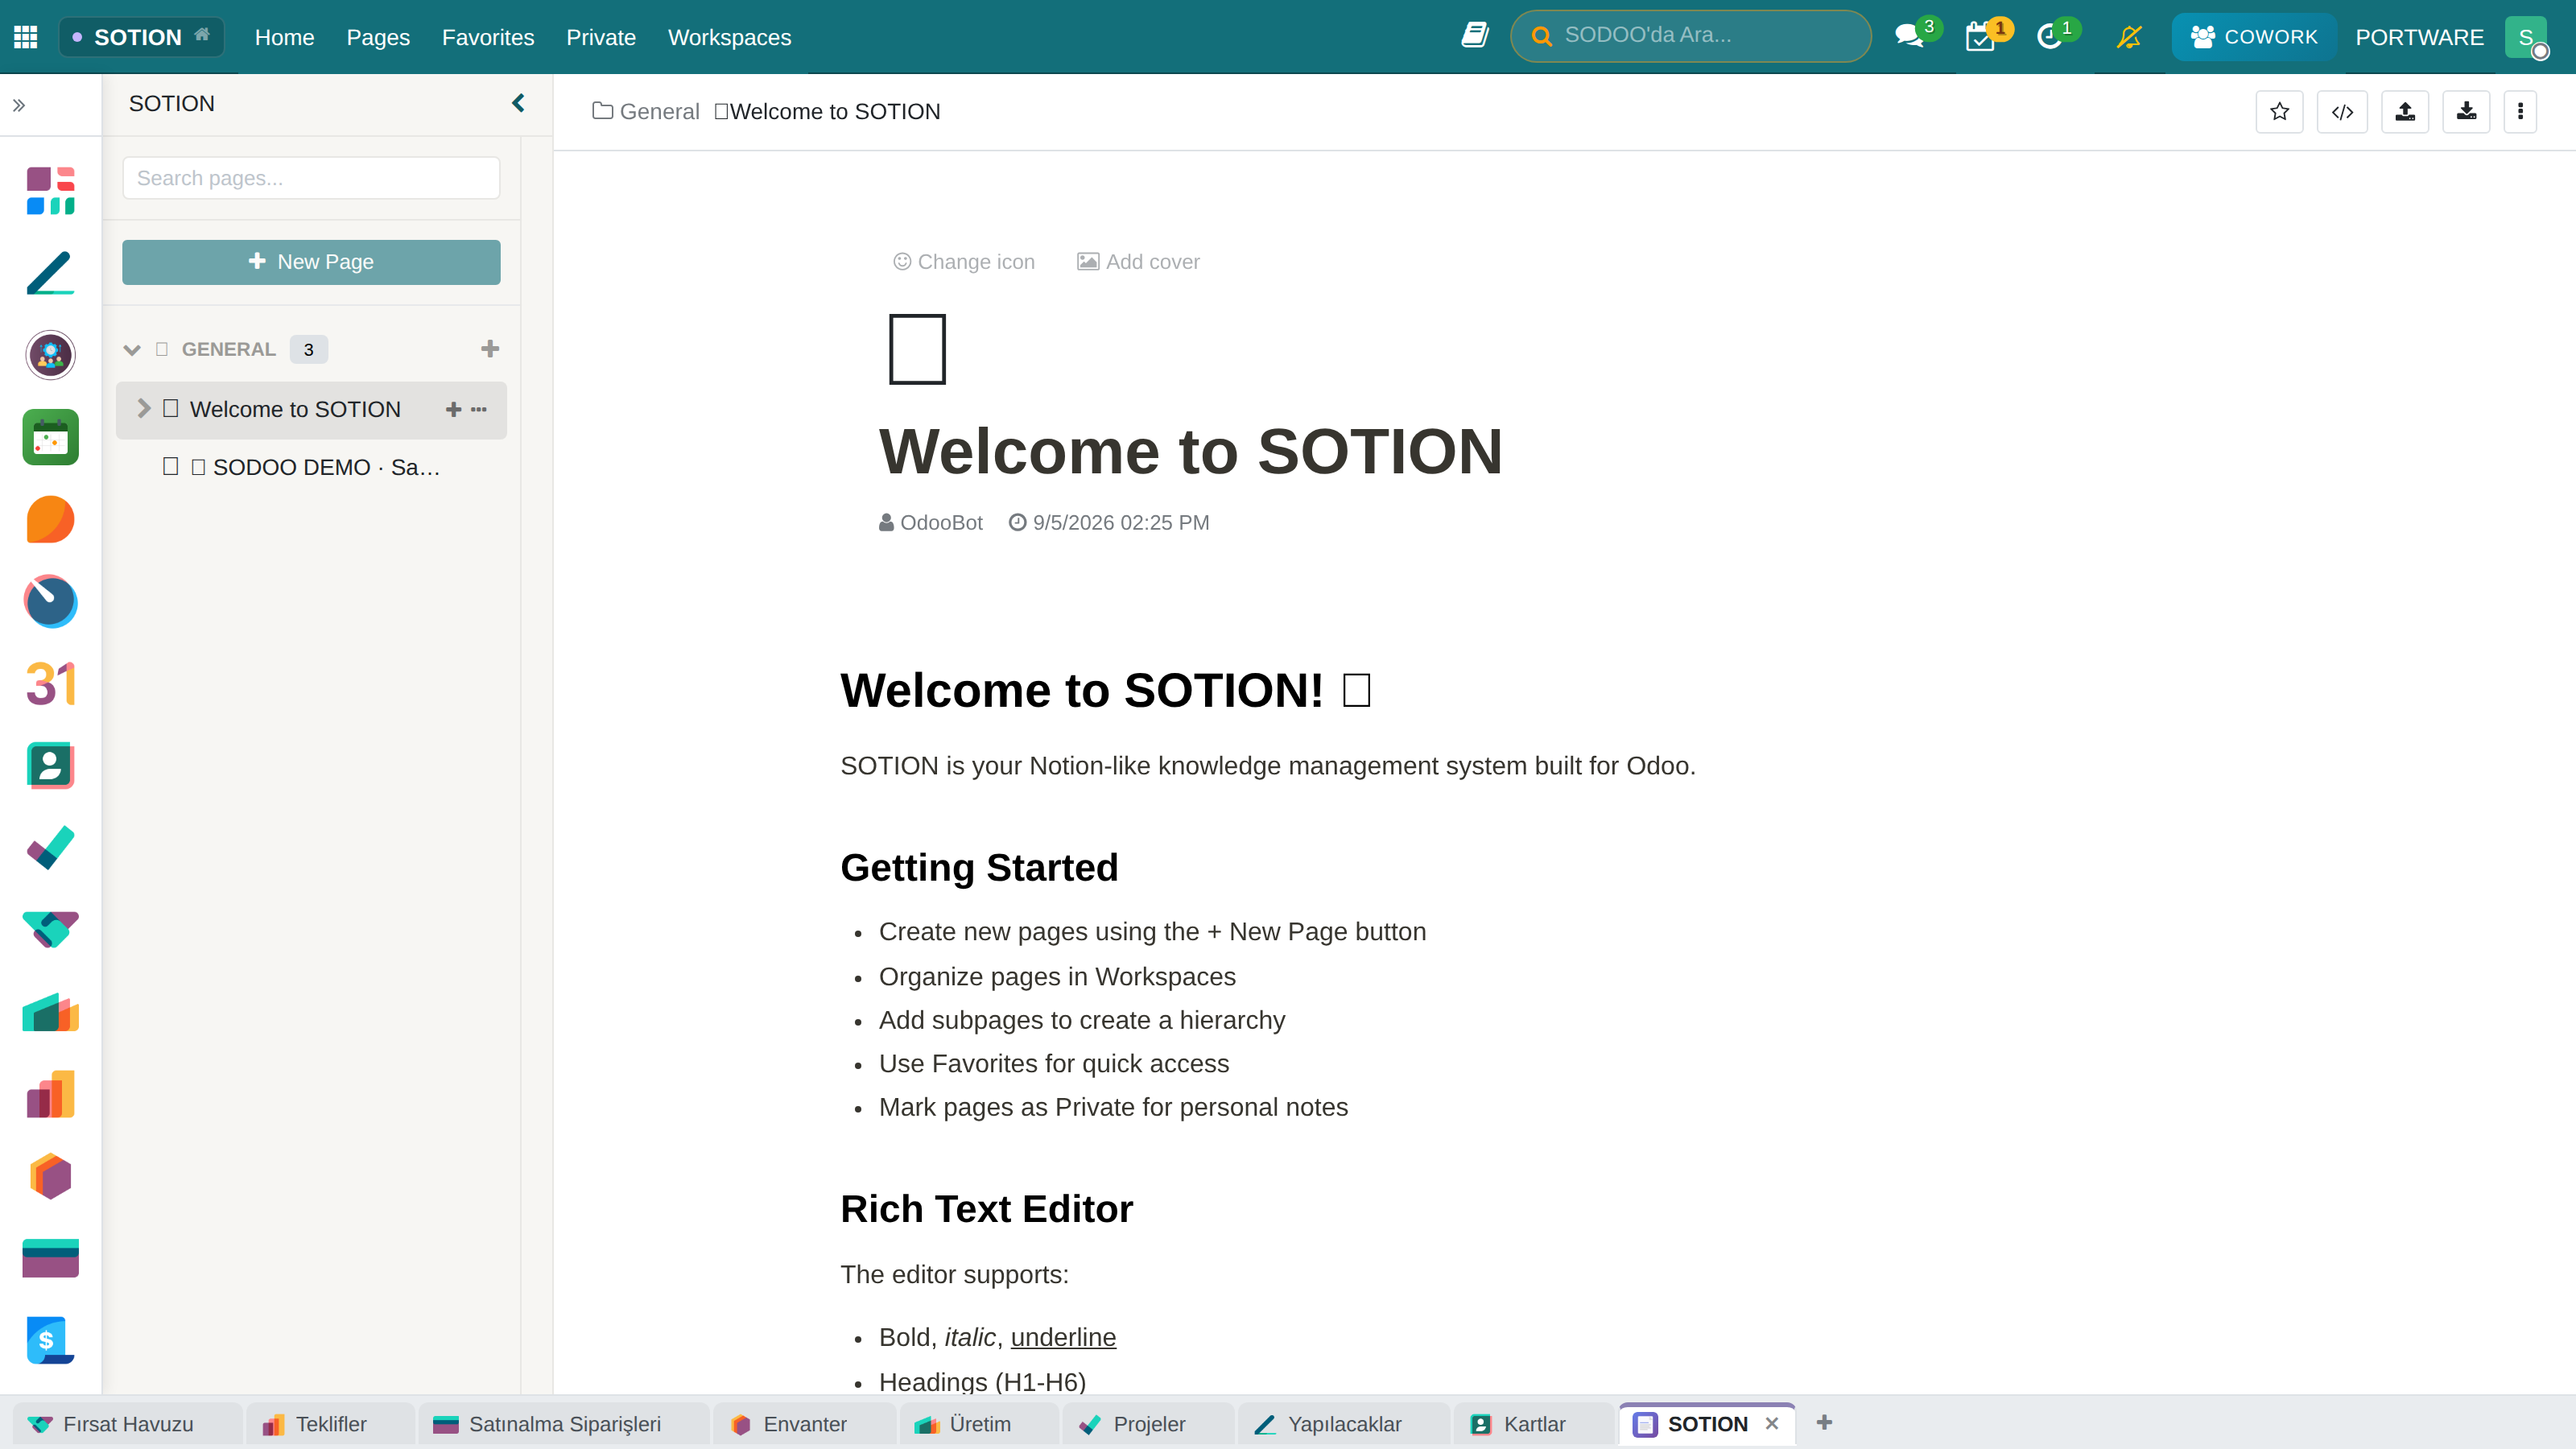The height and width of the screenshot is (1449, 2576).
Task: Open the chat messages icon with badge 3
Action: 1910,36
